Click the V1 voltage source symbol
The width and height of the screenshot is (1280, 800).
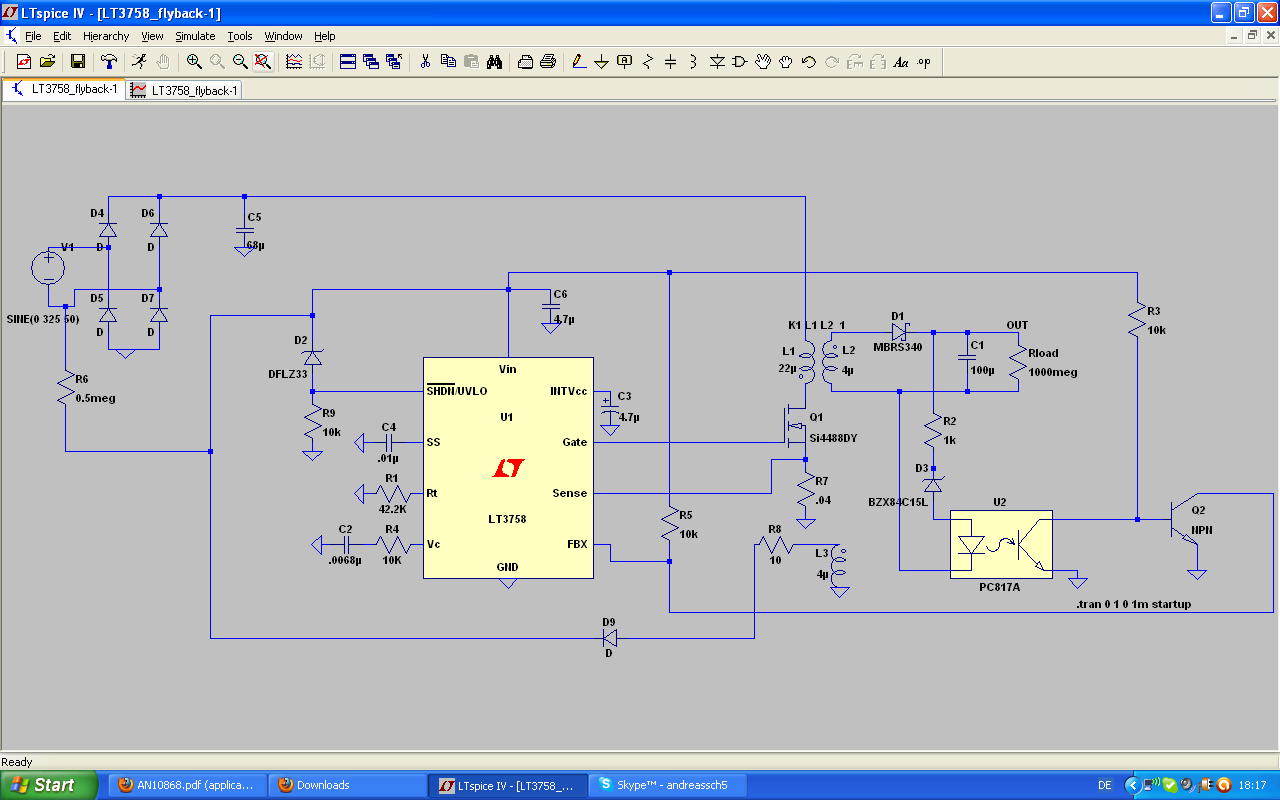point(48,268)
